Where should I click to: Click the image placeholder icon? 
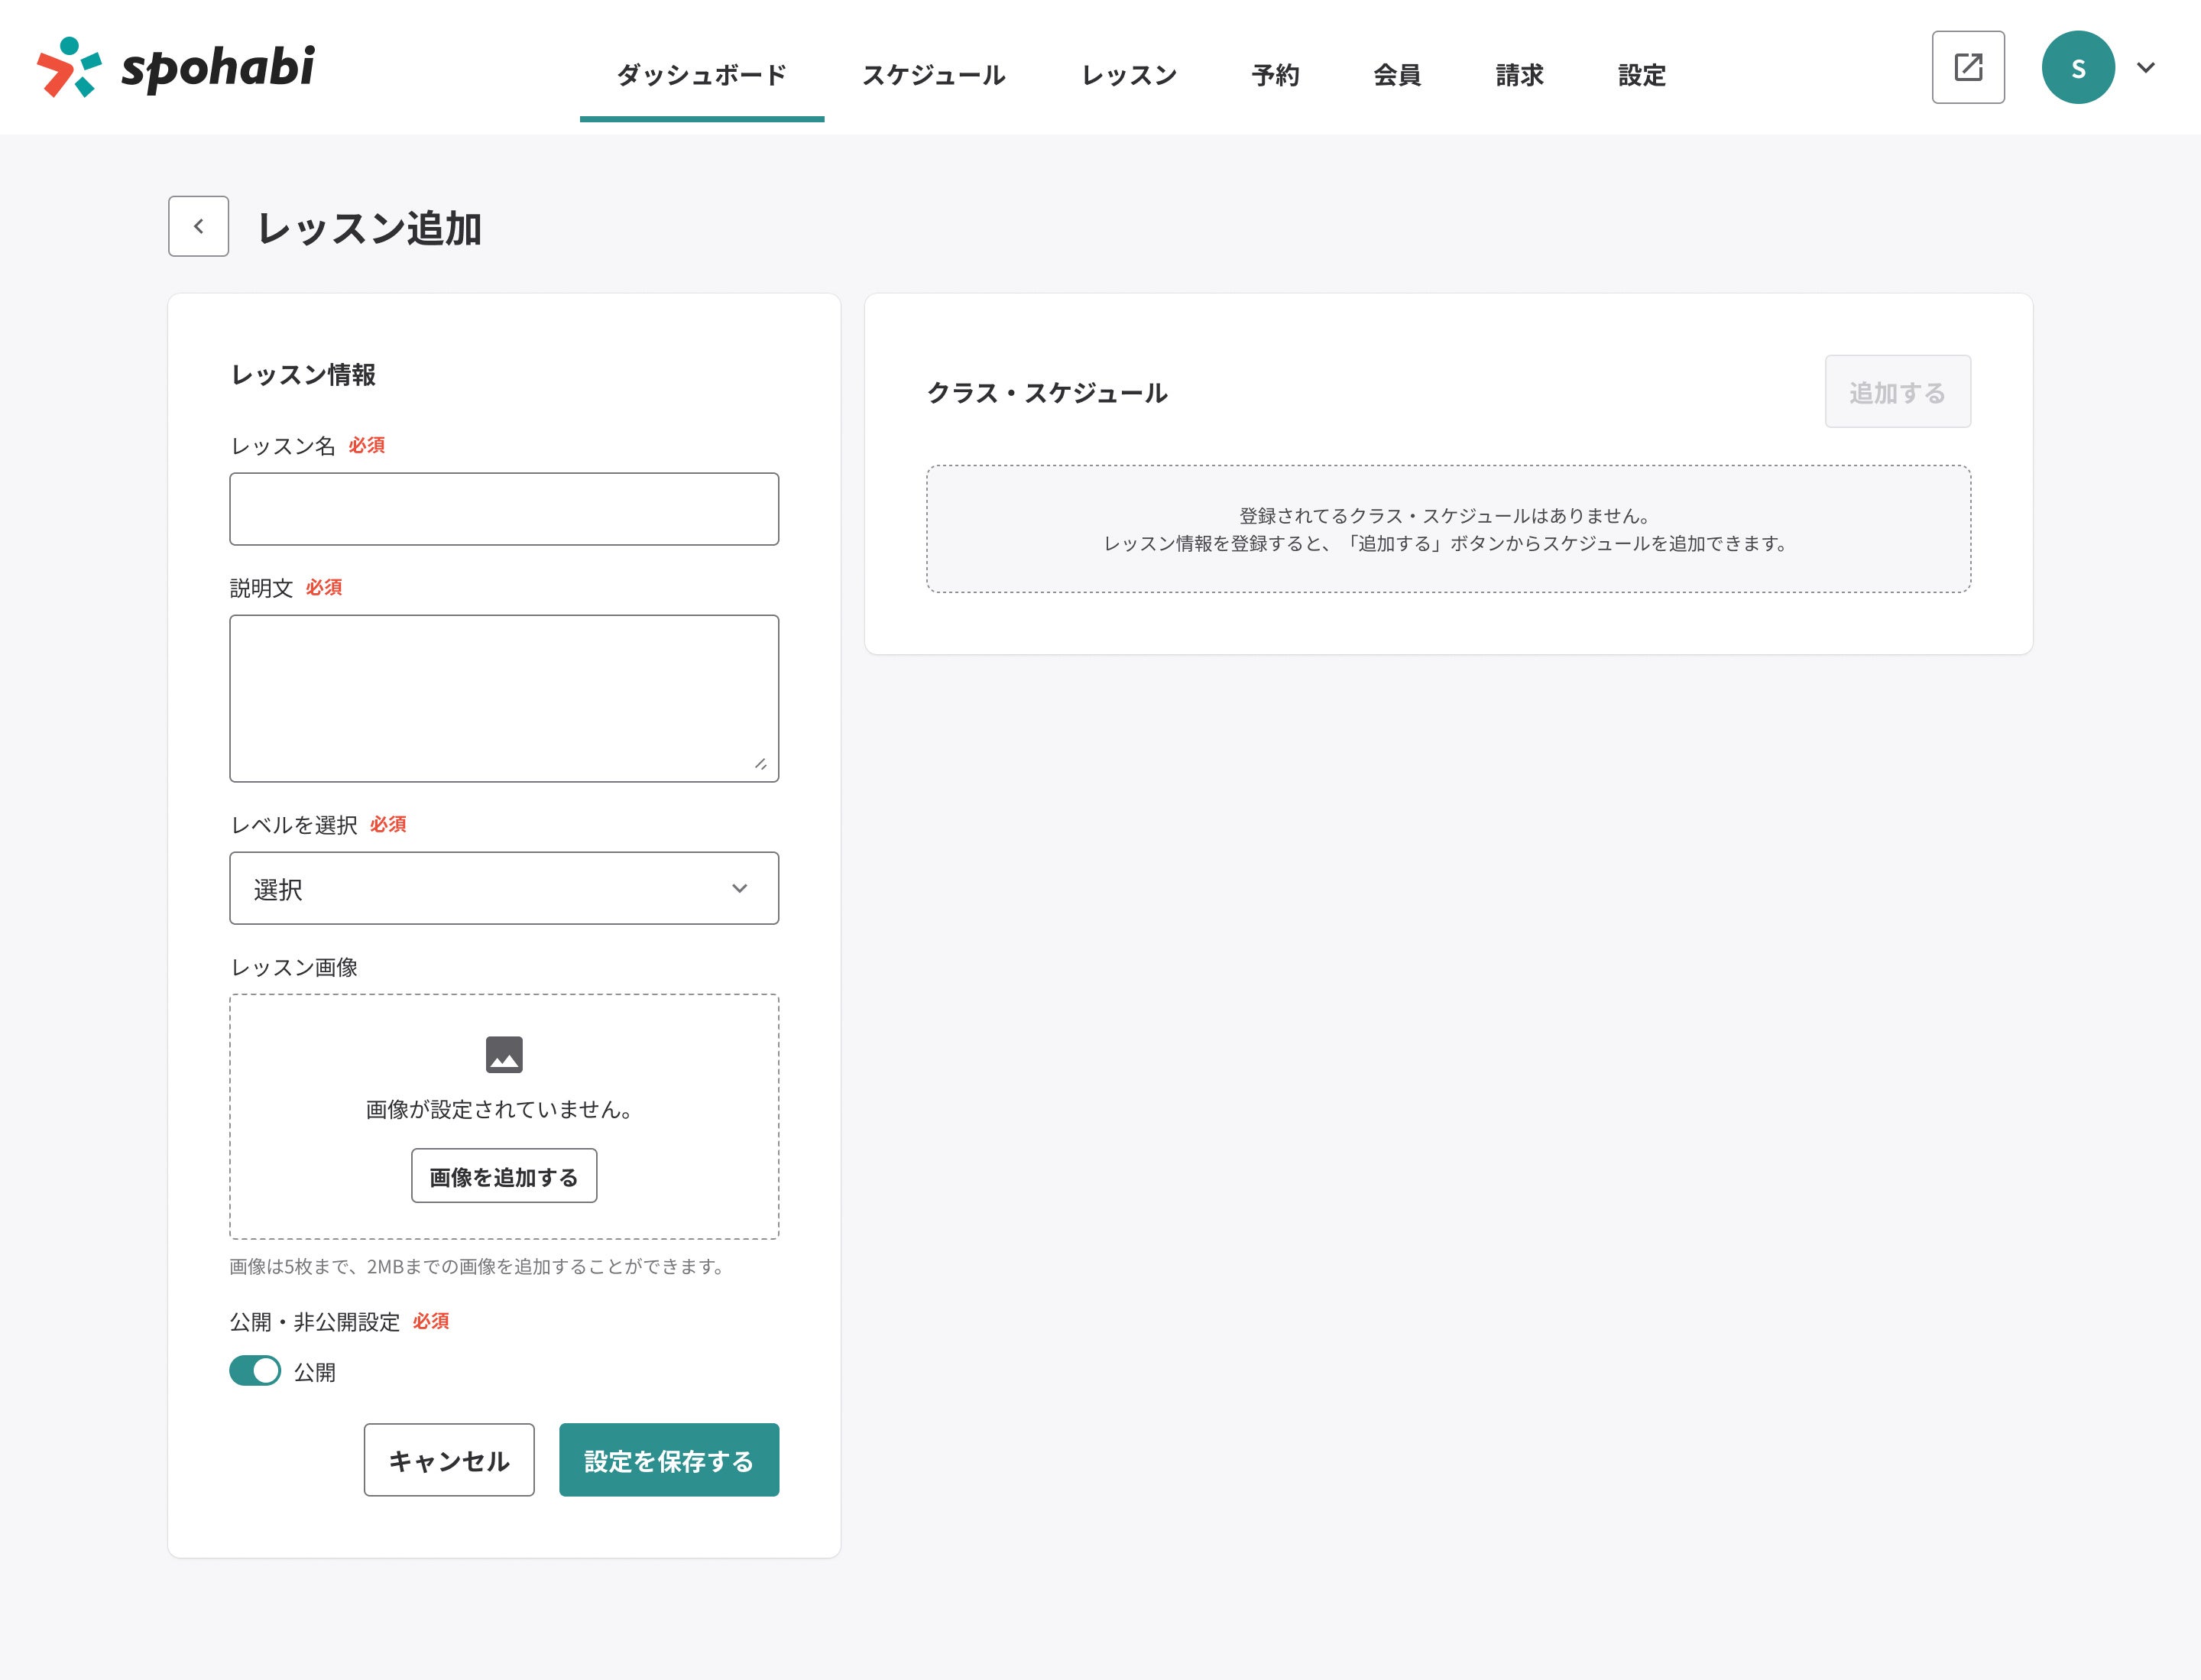coord(504,1054)
